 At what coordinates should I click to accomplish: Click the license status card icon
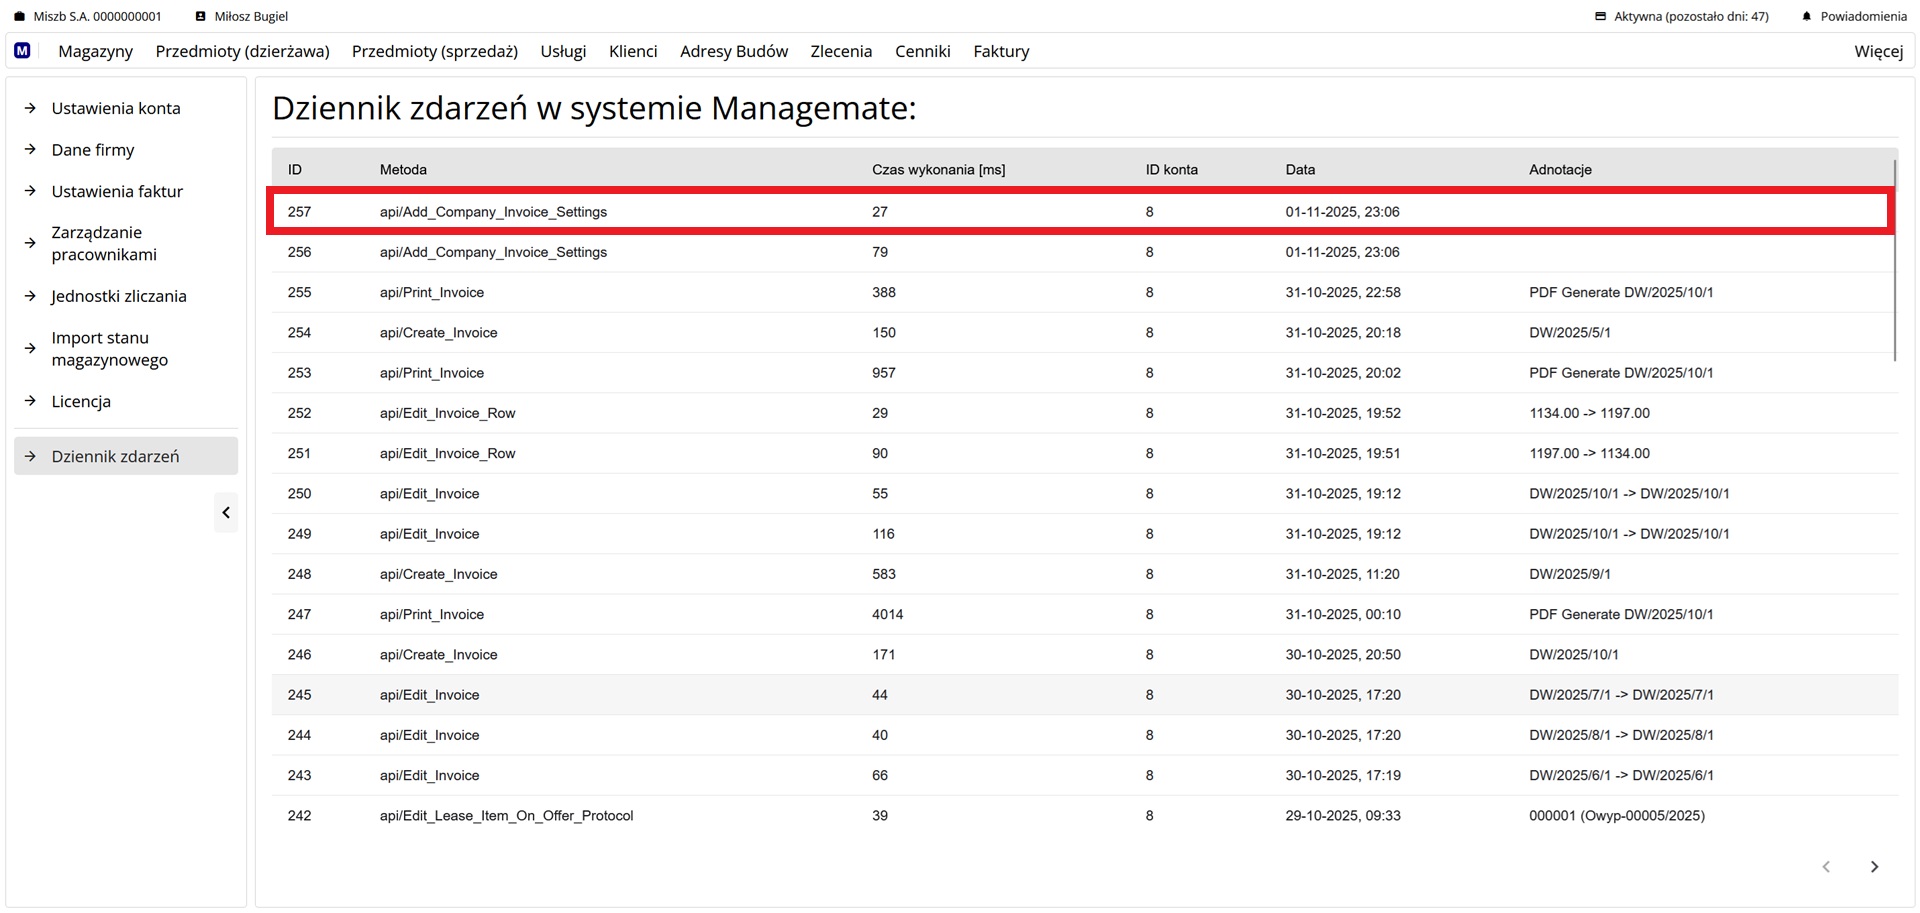tap(1600, 17)
